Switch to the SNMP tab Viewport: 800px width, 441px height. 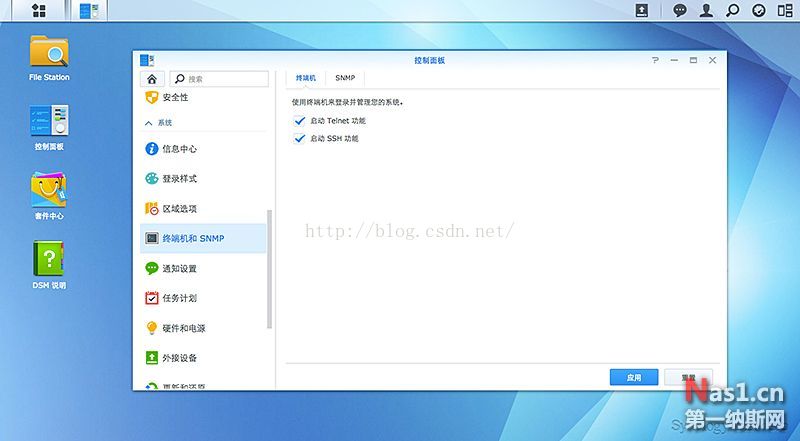click(x=345, y=78)
